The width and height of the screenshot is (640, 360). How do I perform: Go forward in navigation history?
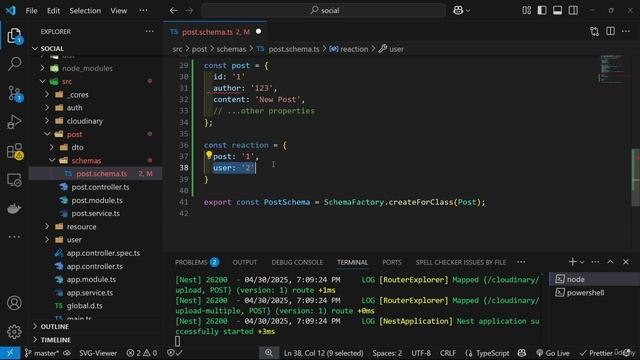pos(189,11)
